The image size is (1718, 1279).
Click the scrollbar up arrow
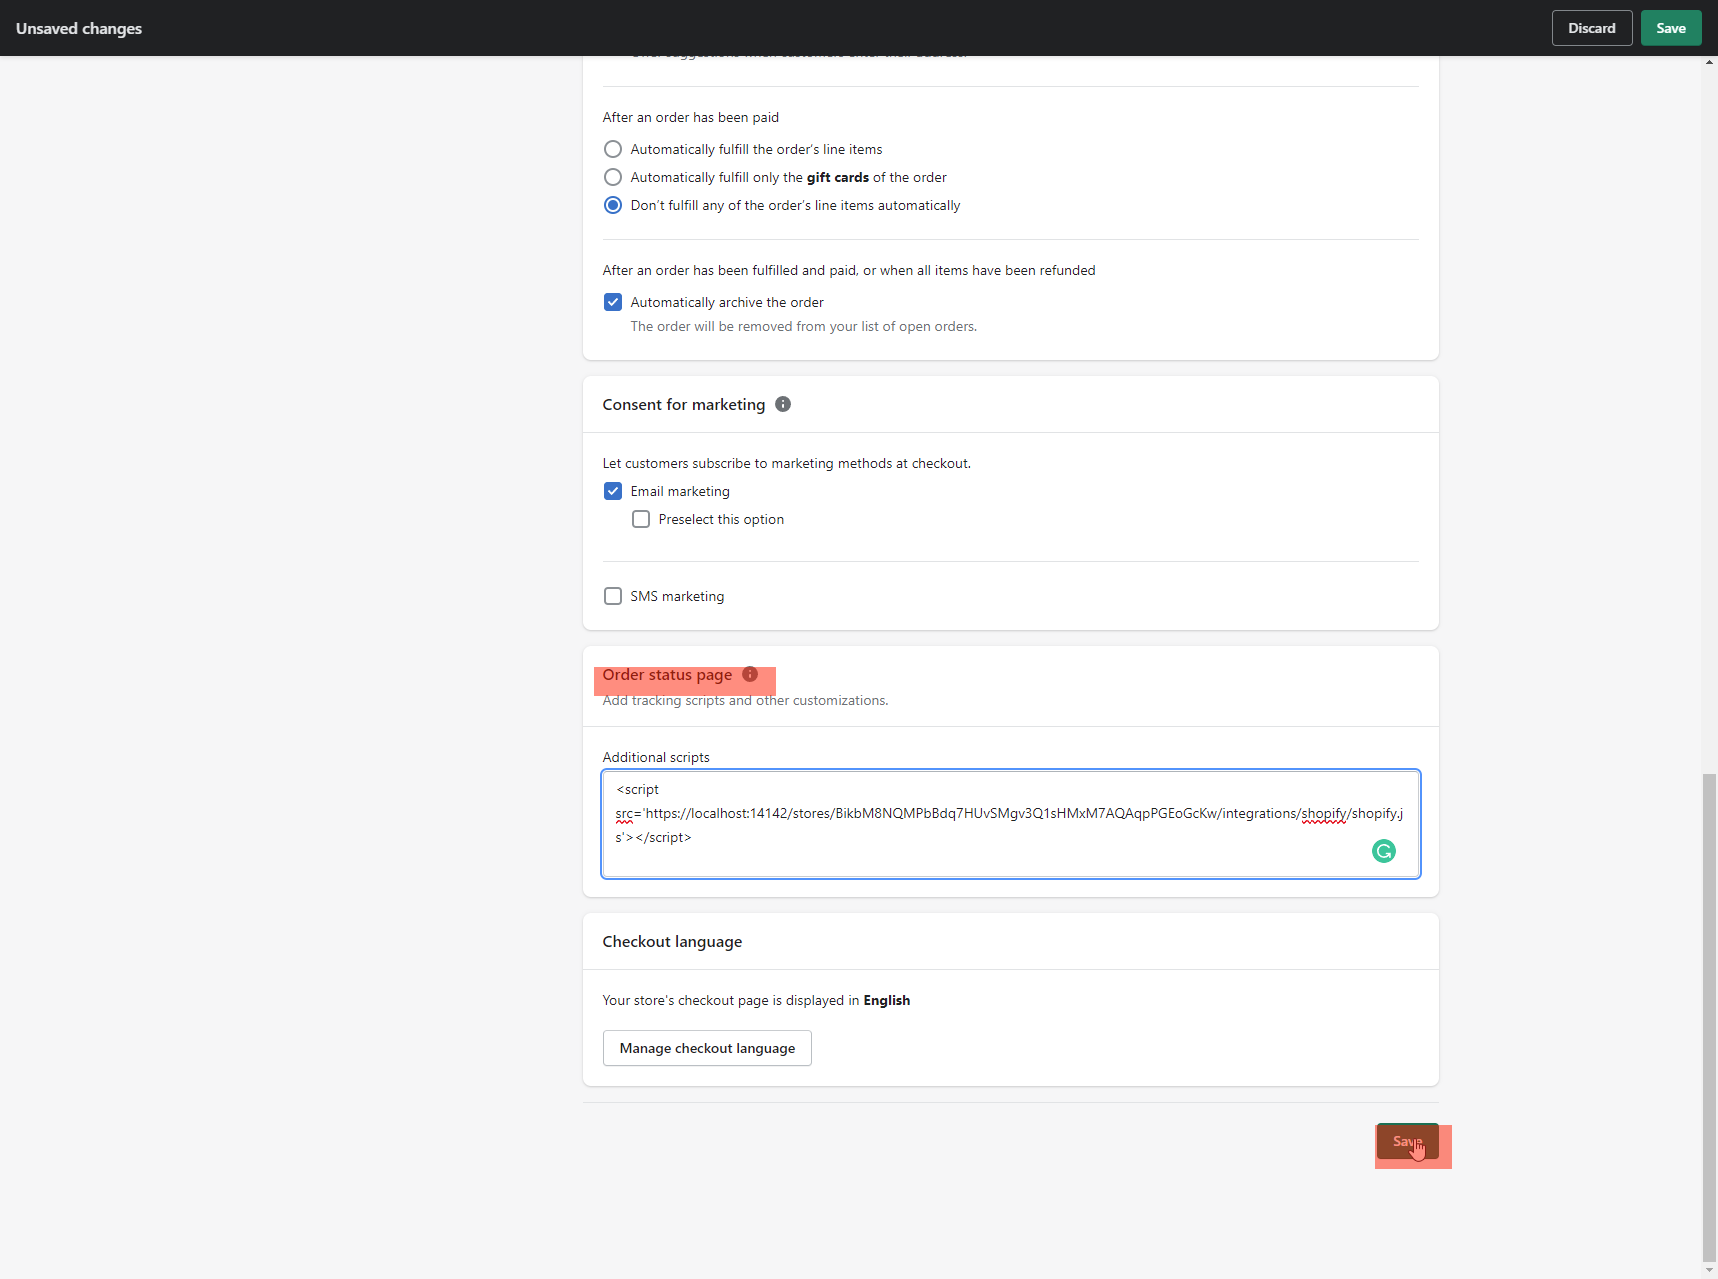tap(1709, 62)
